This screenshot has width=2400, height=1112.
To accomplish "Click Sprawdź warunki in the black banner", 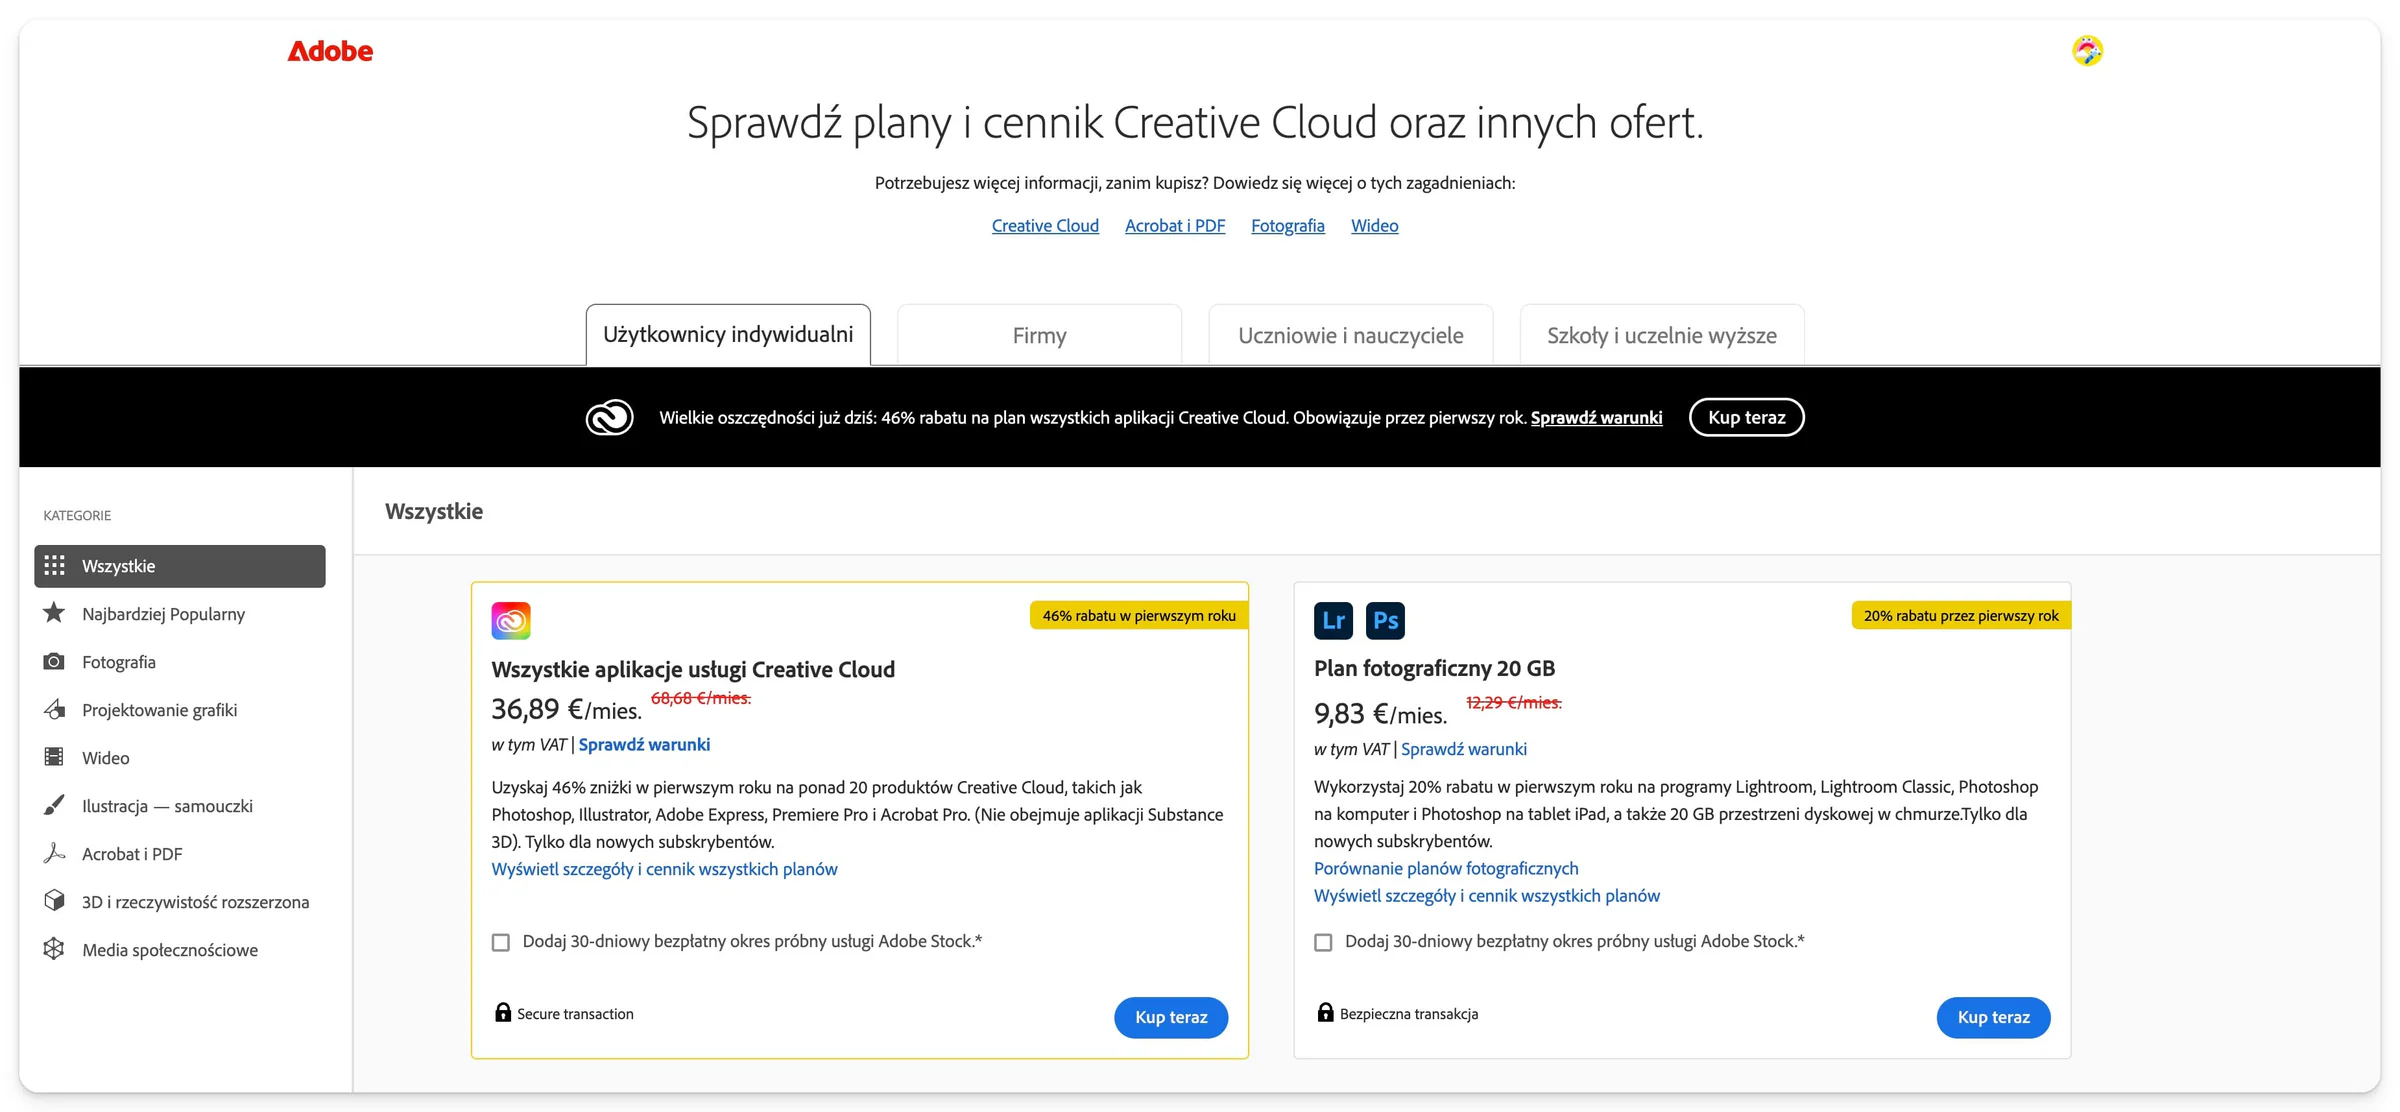I will 1596,418.
